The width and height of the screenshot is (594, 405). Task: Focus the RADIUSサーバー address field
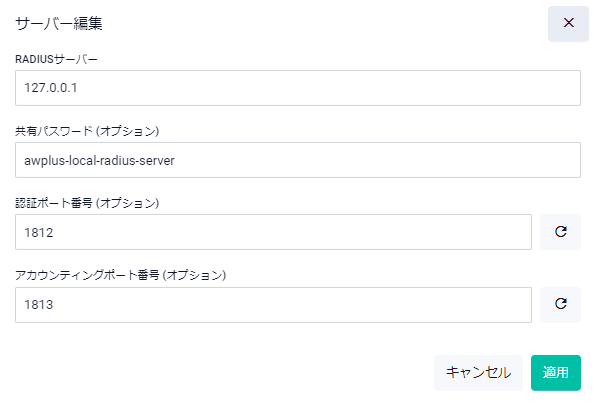pyautogui.click(x=298, y=88)
